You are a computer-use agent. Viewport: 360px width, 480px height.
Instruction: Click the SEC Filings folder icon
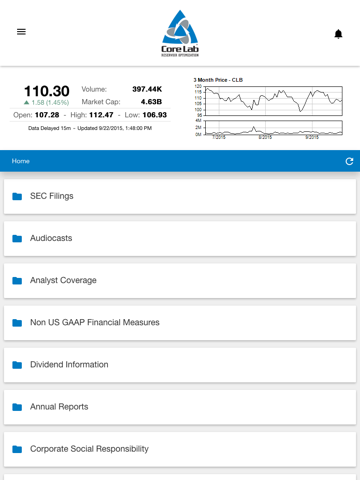pyautogui.click(x=17, y=196)
